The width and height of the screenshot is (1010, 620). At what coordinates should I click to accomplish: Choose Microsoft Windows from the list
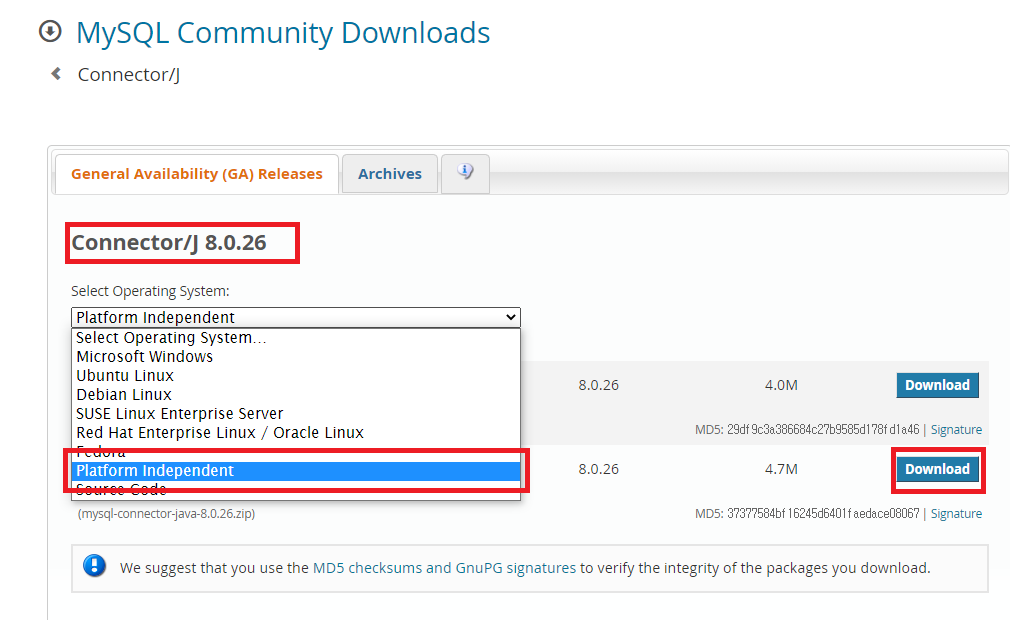pyautogui.click(x=296, y=357)
